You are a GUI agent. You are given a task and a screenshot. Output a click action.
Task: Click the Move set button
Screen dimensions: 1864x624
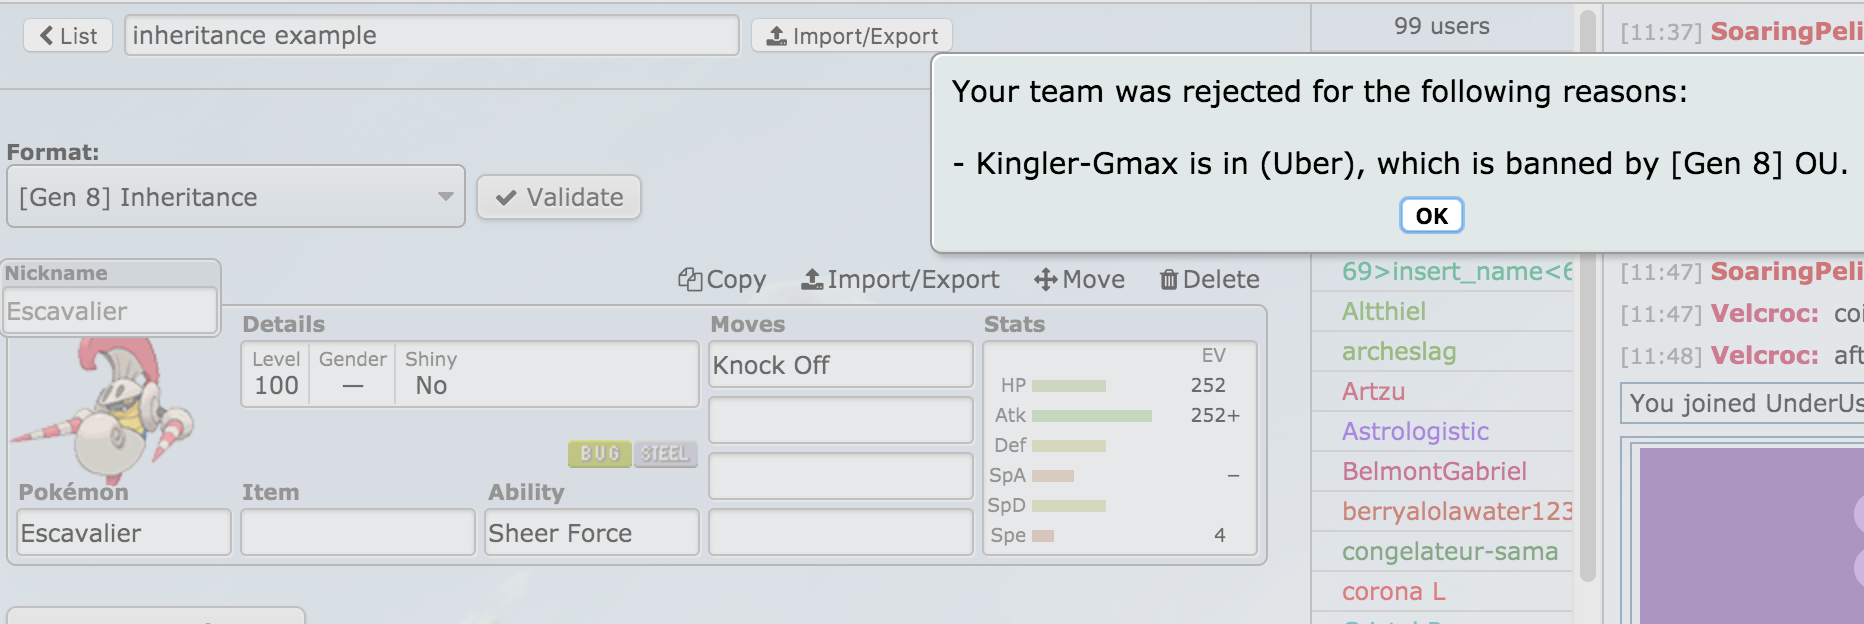coord(1080,280)
